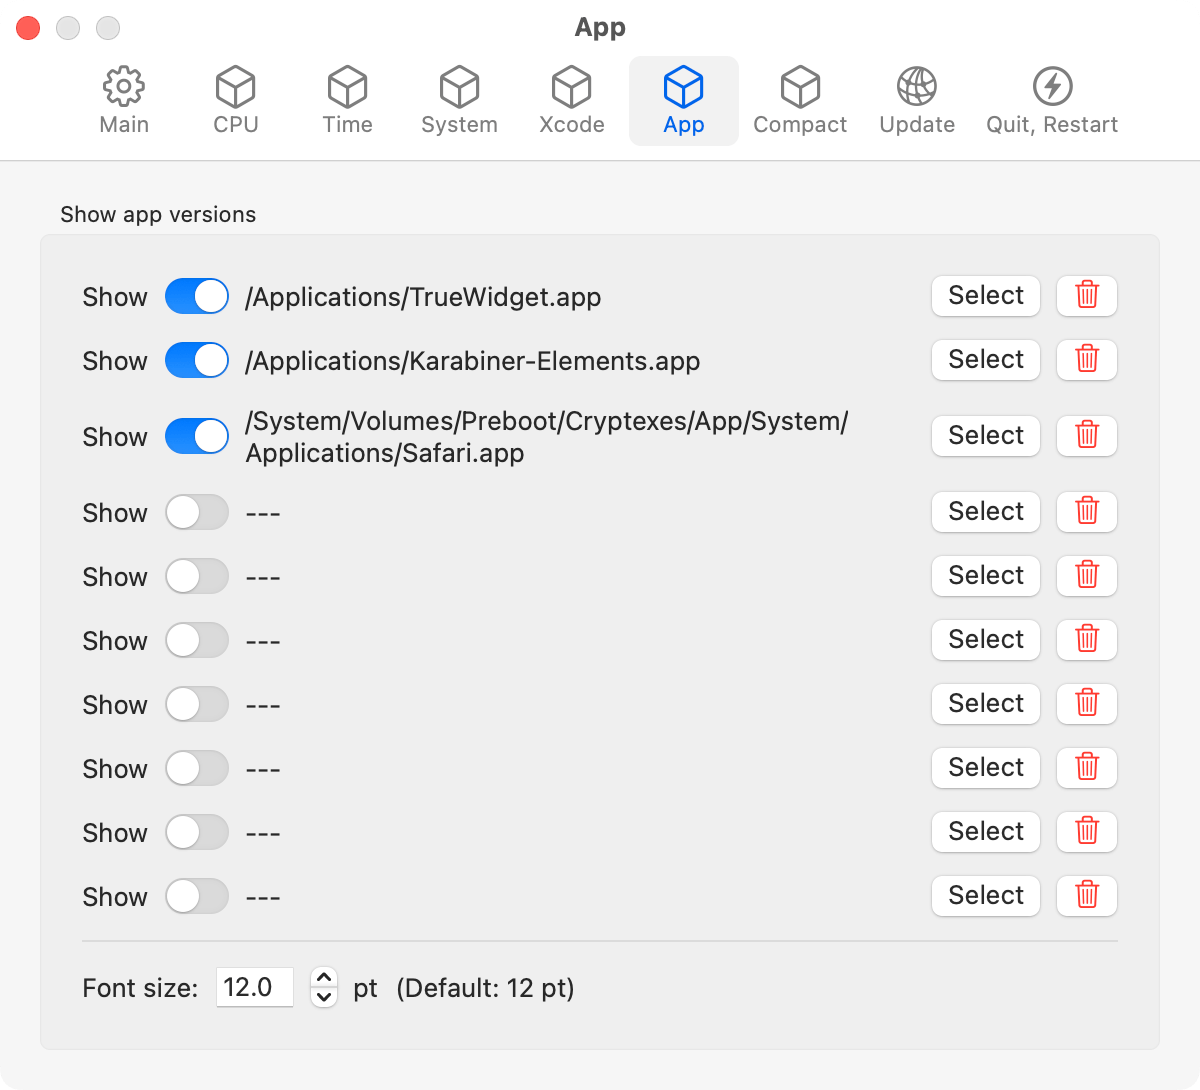Disable showing /Applications/TrueWidget.app version
Screen dimensions: 1200x1090
tap(196, 296)
